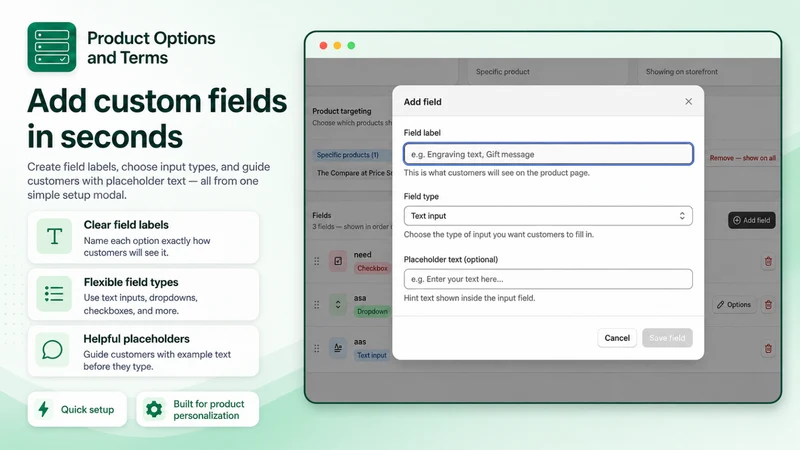Delete the 'aas' text input field via trash icon

point(768,349)
